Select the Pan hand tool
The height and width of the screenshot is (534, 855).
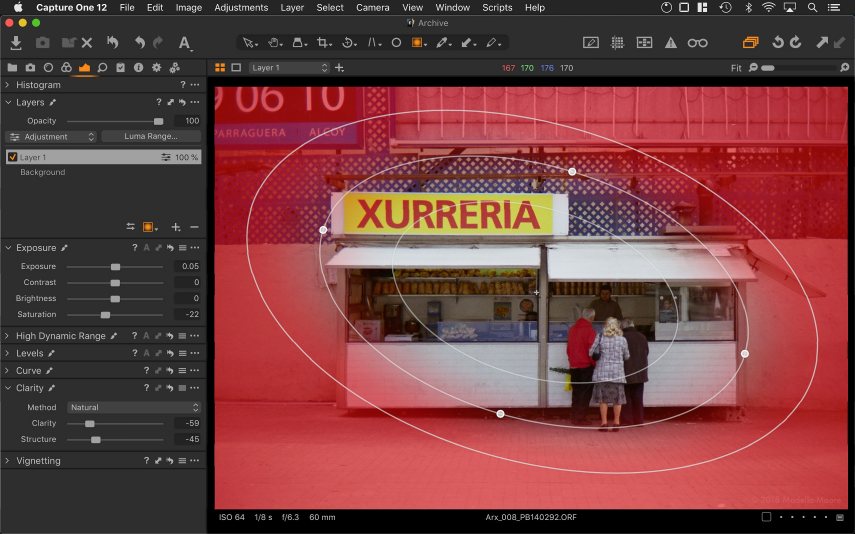click(x=274, y=43)
